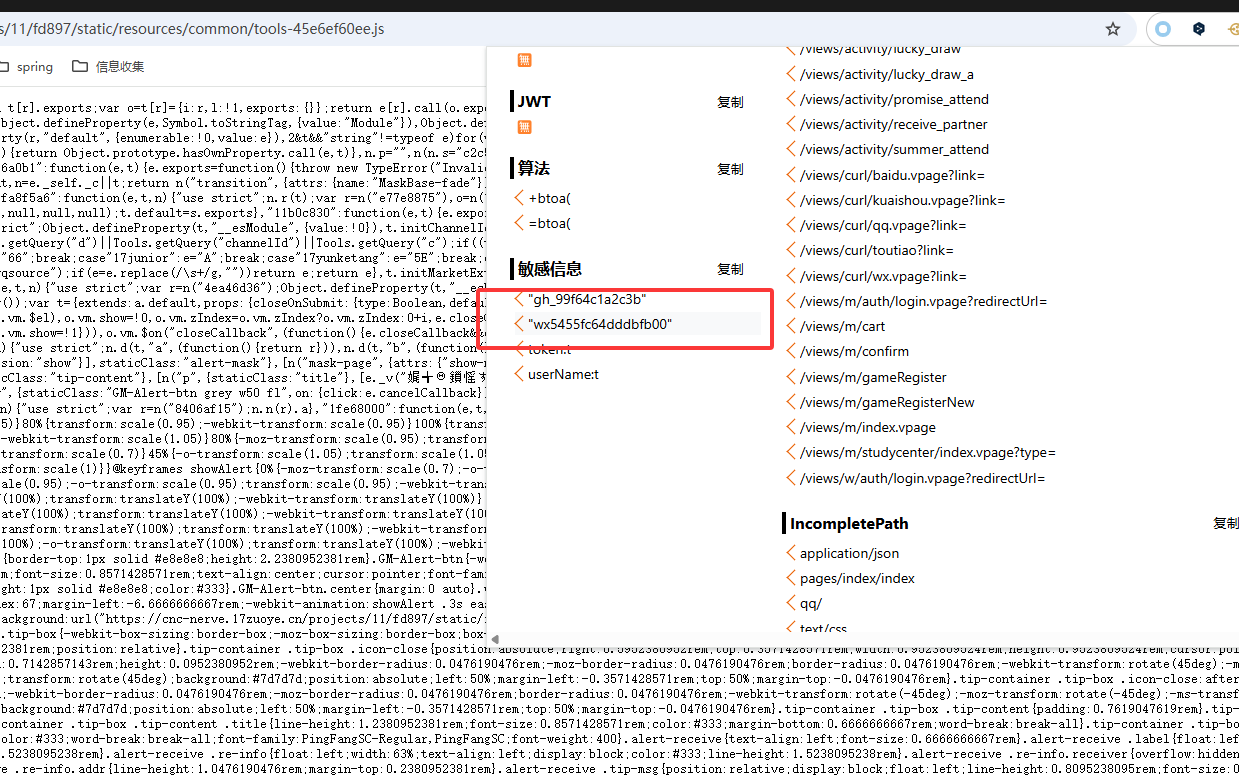Click the orange arrow next to /views/m/cart
This screenshot has width=1239, height=778.
coord(791,326)
